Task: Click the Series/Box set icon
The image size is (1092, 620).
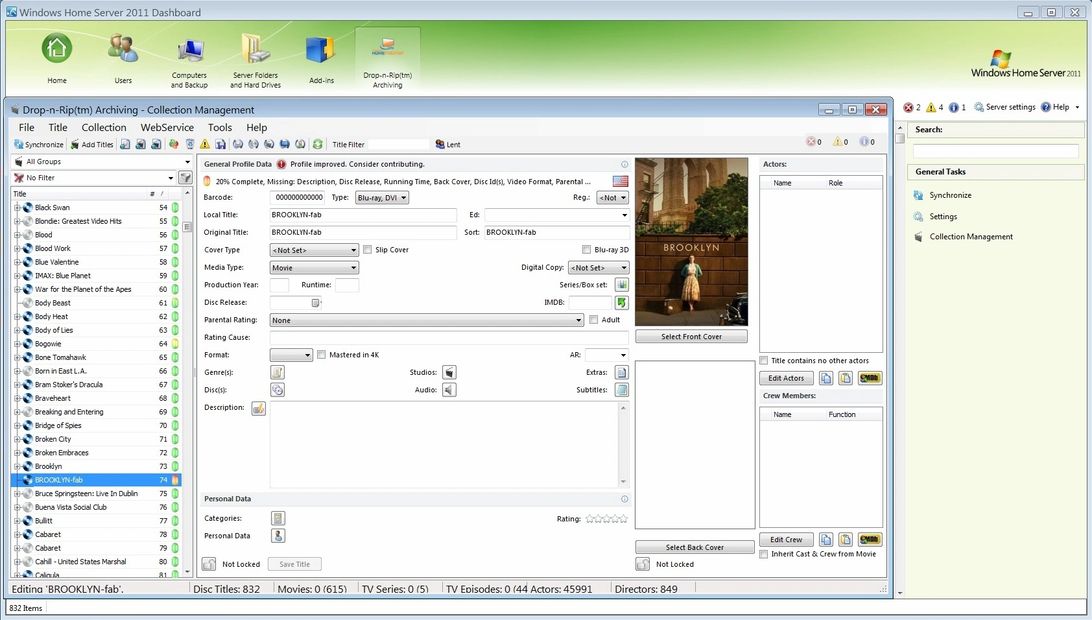Action: point(621,285)
